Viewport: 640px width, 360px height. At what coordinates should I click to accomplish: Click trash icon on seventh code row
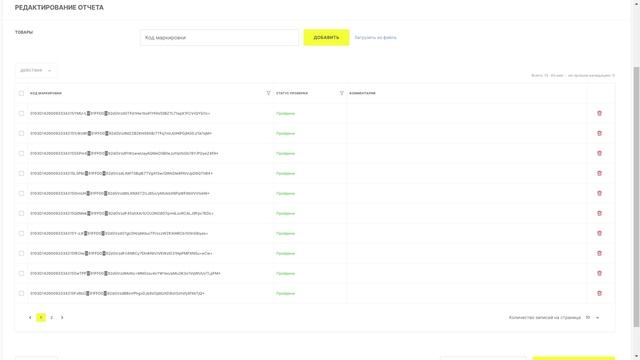[599, 233]
